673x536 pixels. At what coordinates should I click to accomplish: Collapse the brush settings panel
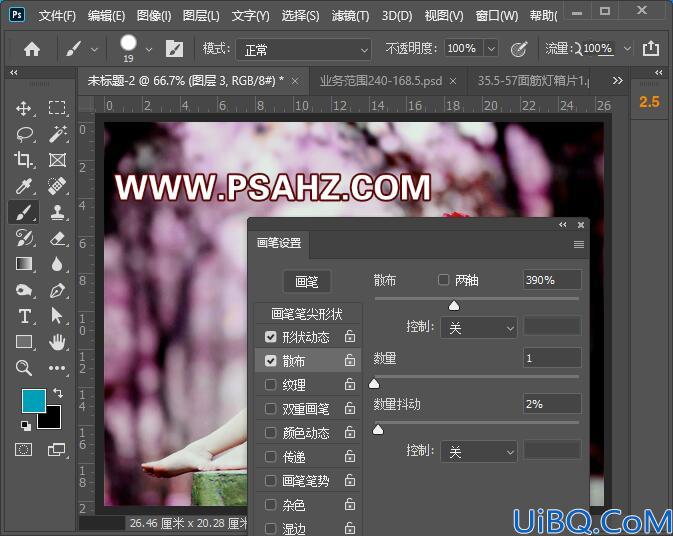click(563, 224)
